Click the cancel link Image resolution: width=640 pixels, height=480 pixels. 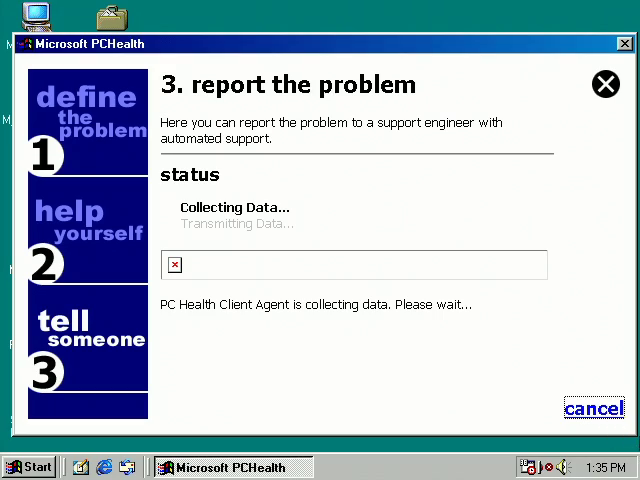click(594, 408)
